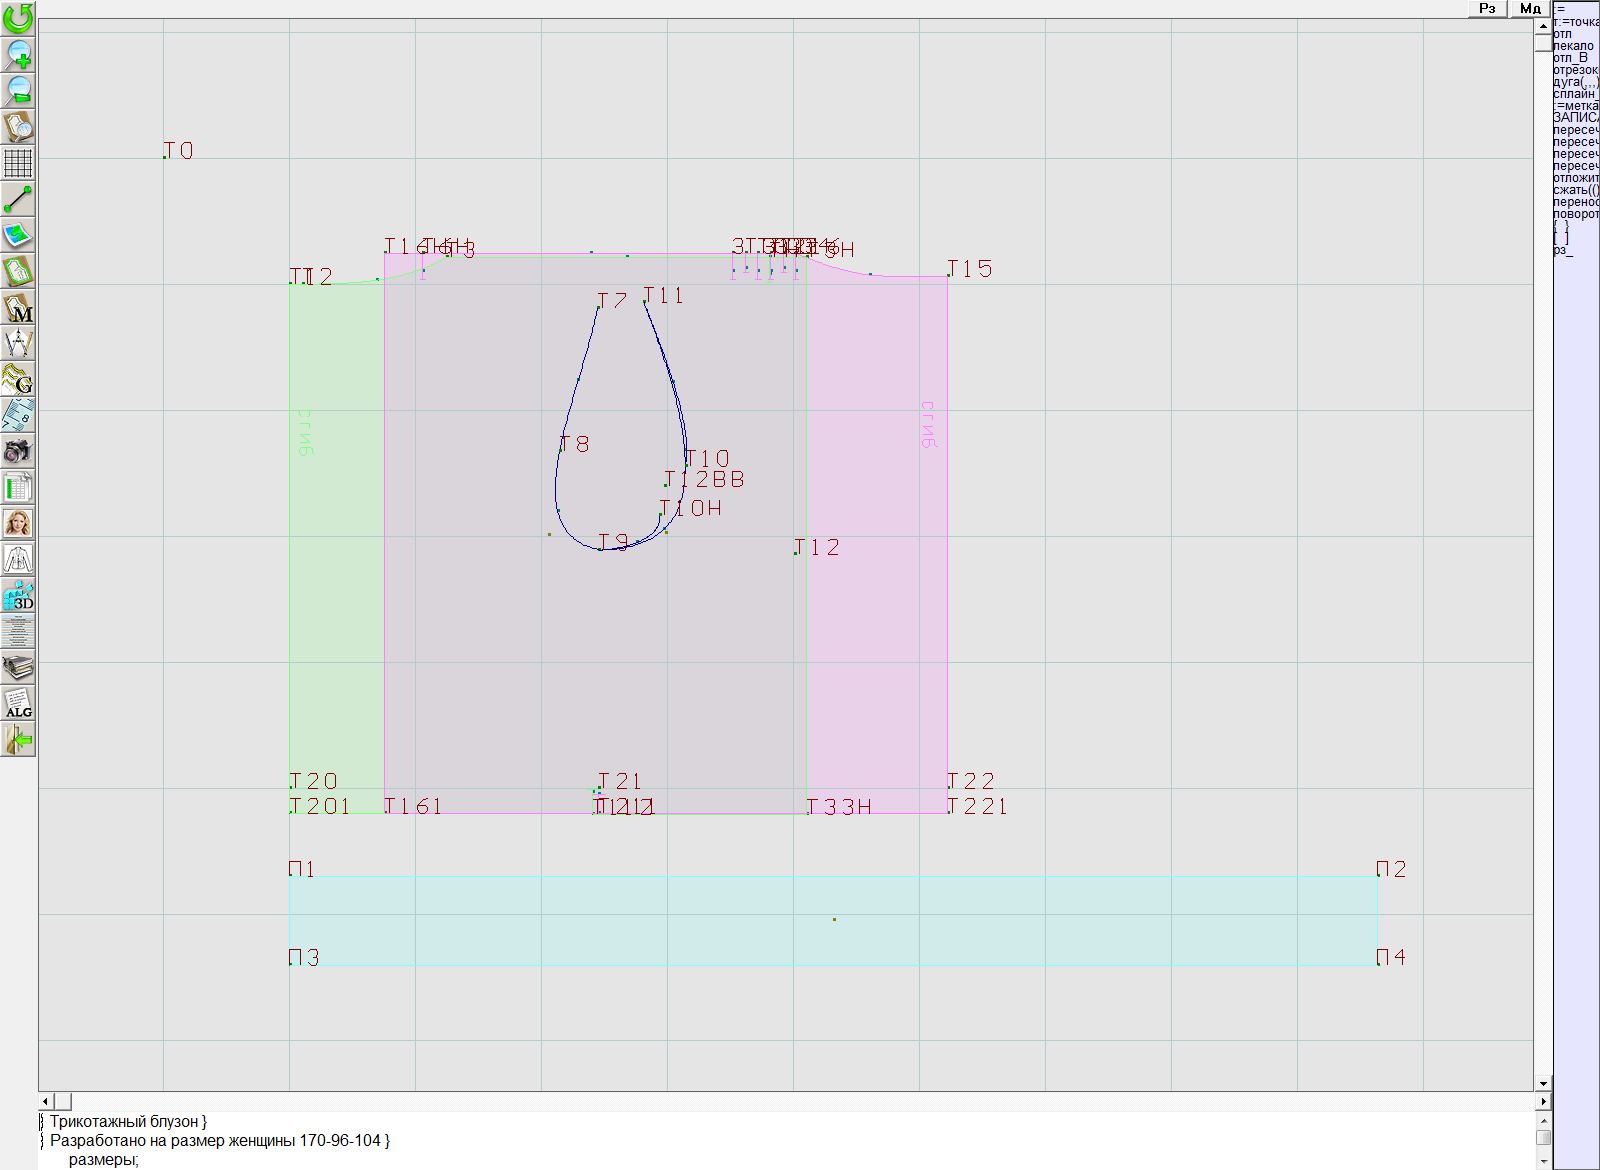The image size is (1600, 1170).
Task: Zoom out with the magnifier minus icon
Action: pyautogui.click(x=18, y=90)
